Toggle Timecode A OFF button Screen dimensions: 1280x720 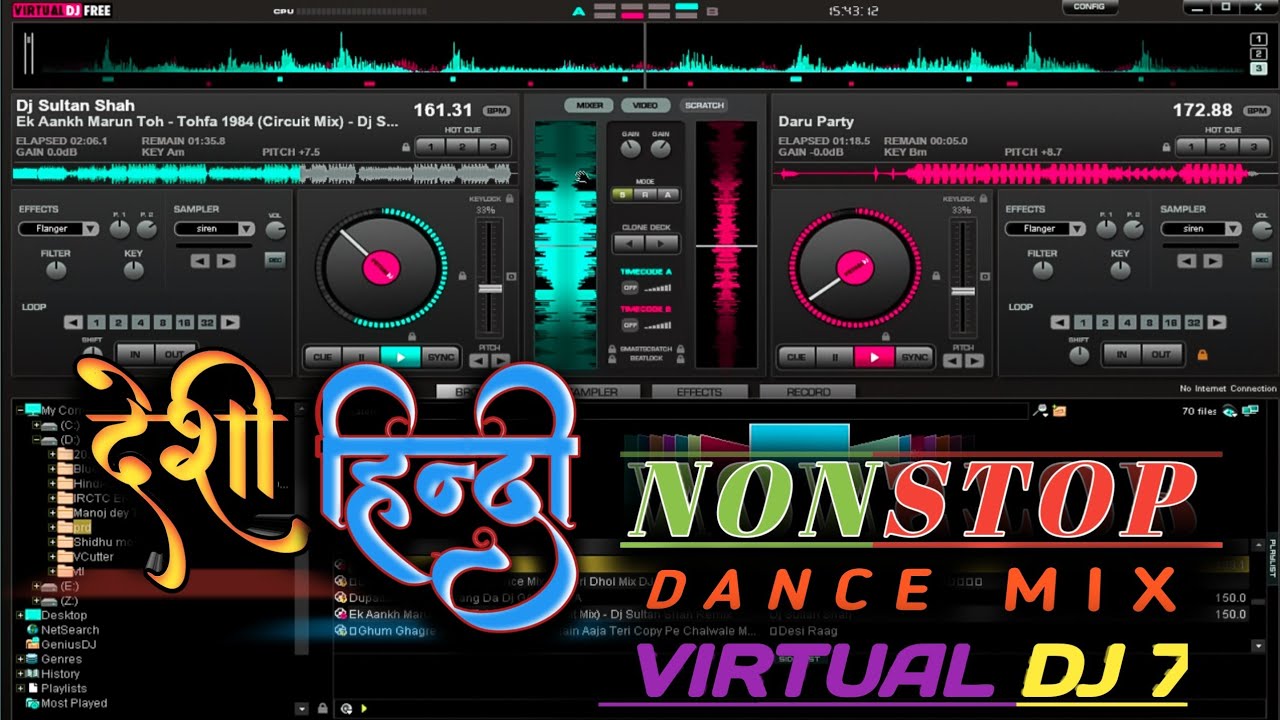pyautogui.click(x=631, y=287)
